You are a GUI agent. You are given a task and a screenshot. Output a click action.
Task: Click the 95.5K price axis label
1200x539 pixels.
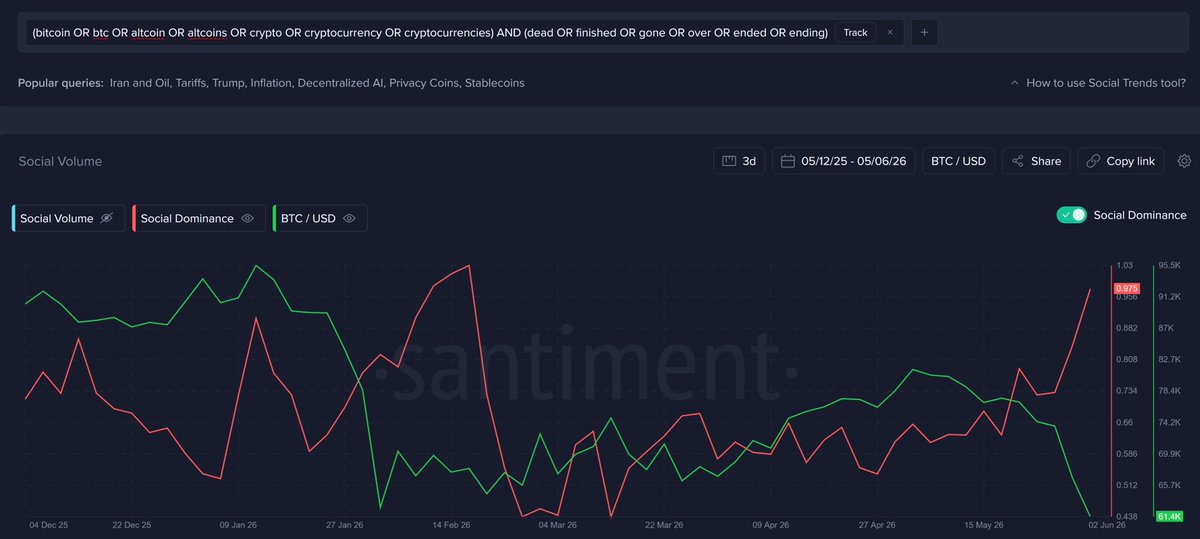(x=1170, y=265)
